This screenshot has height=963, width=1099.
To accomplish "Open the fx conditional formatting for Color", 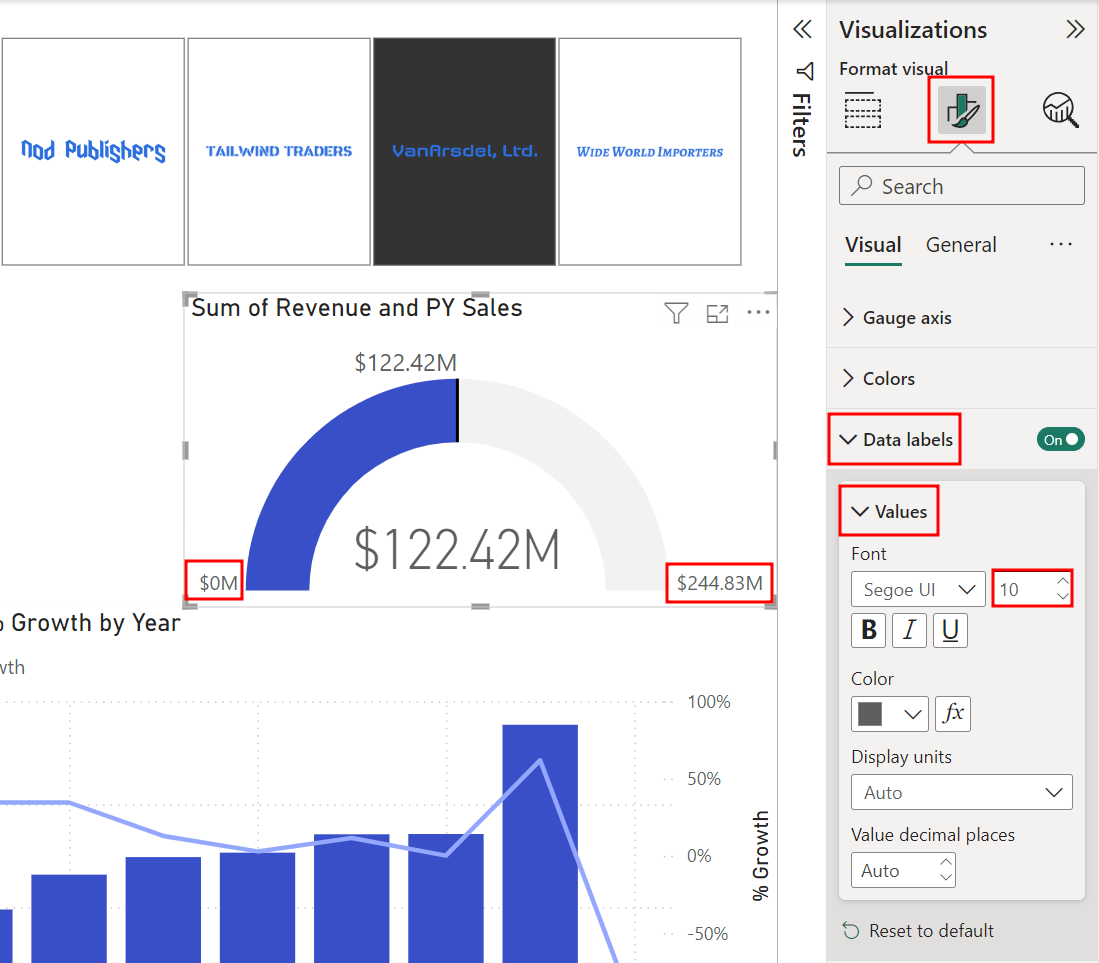I will click(x=953, y=713).
